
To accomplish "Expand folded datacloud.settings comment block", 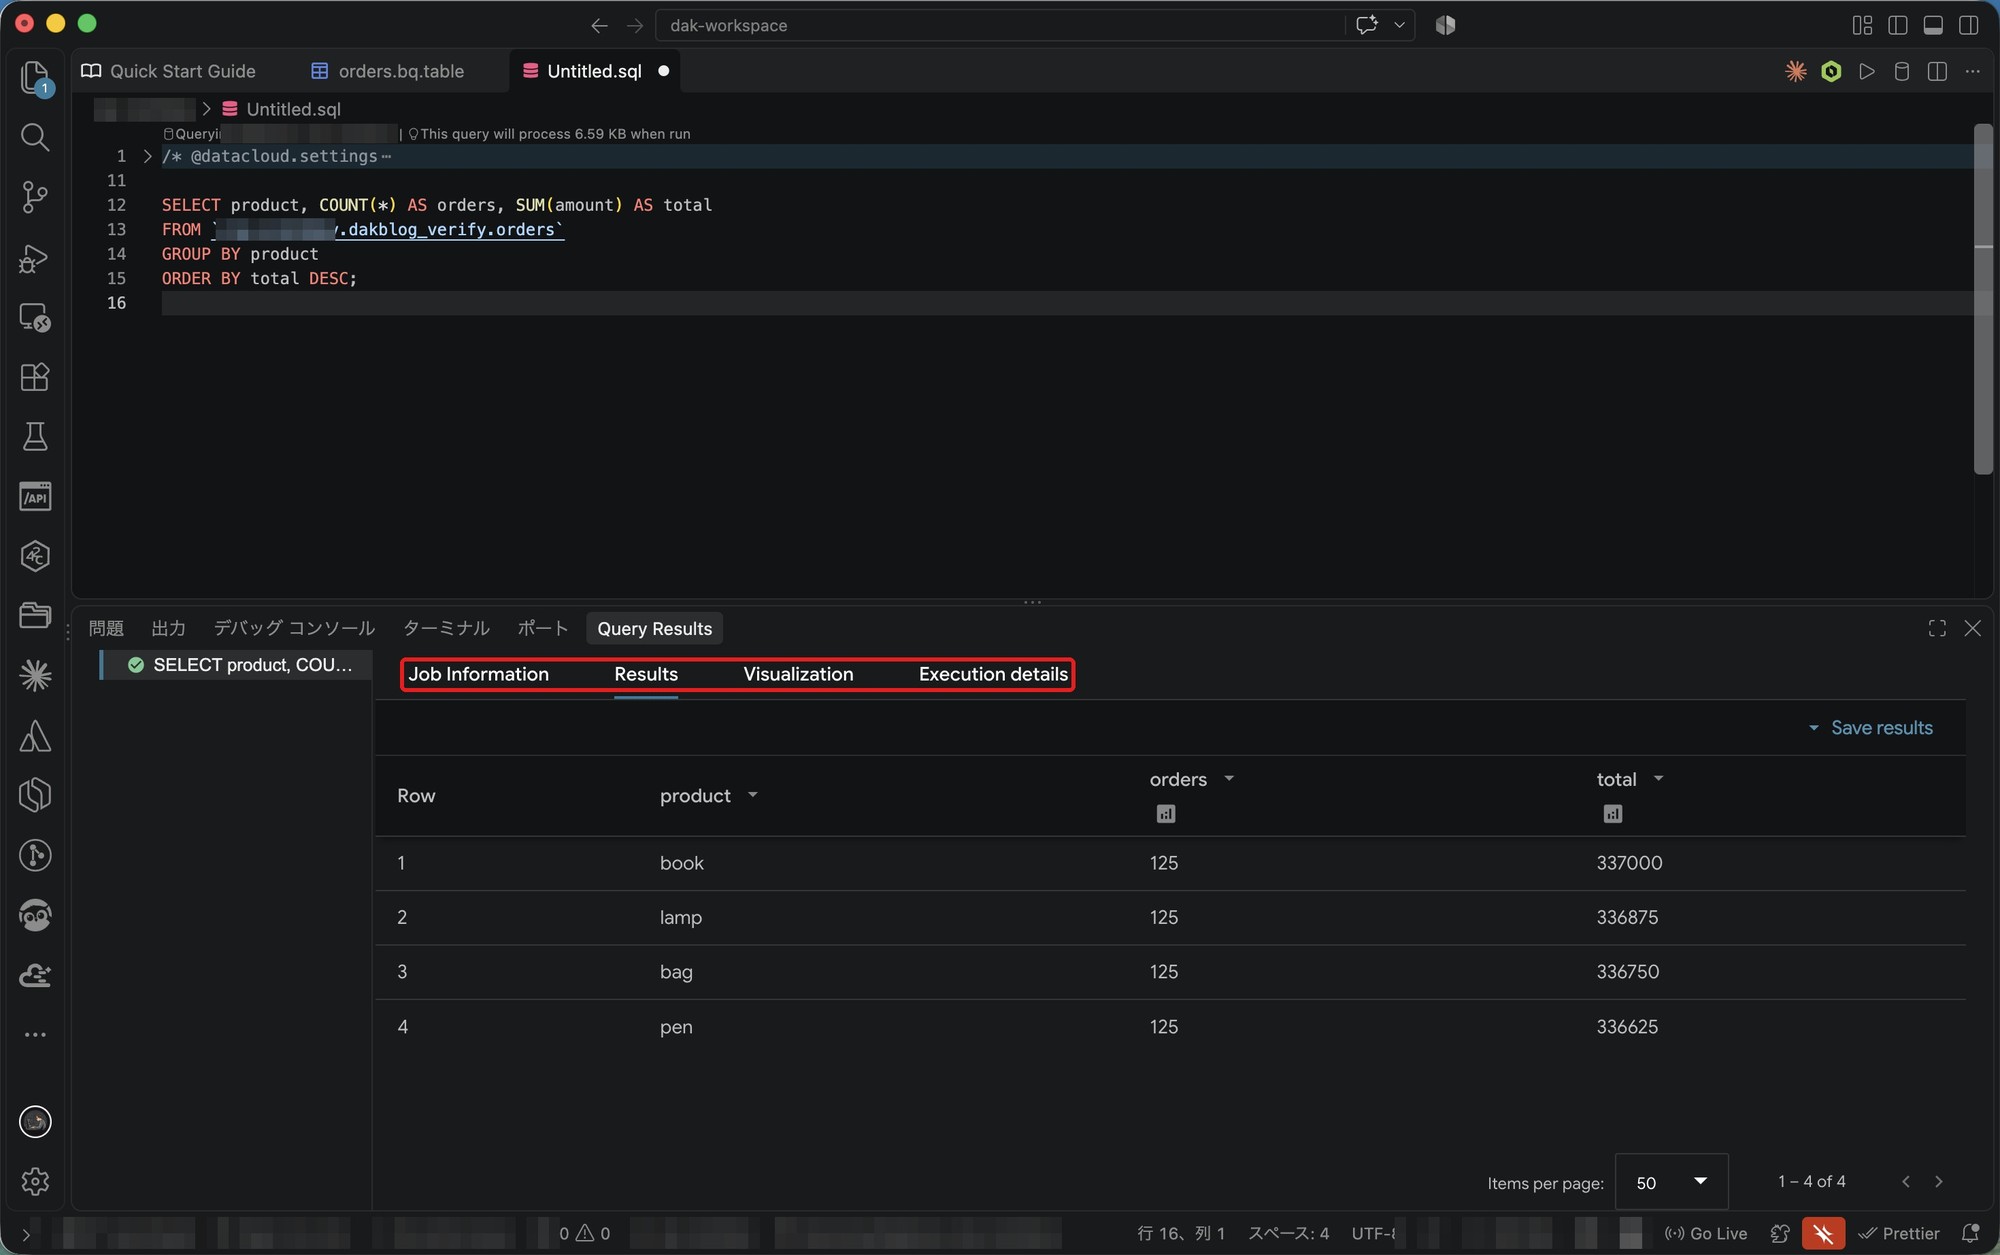I will click(147, 156).
